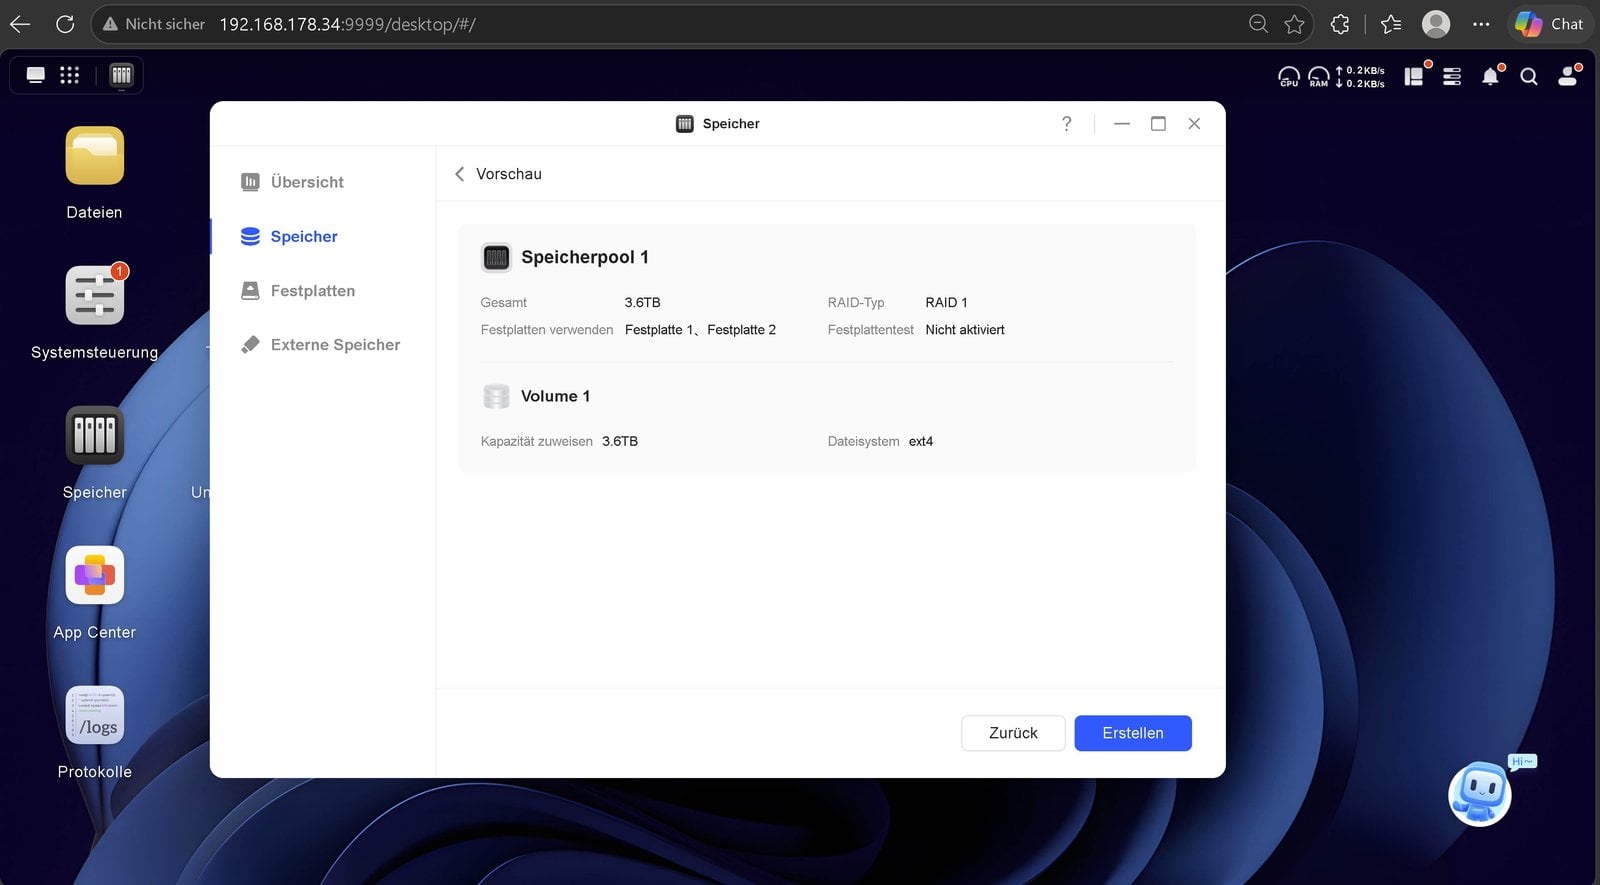Open the widgets panel icon
This screenshot has width=1600, height=885.
pyautogui.click(x=1414, y=76)
